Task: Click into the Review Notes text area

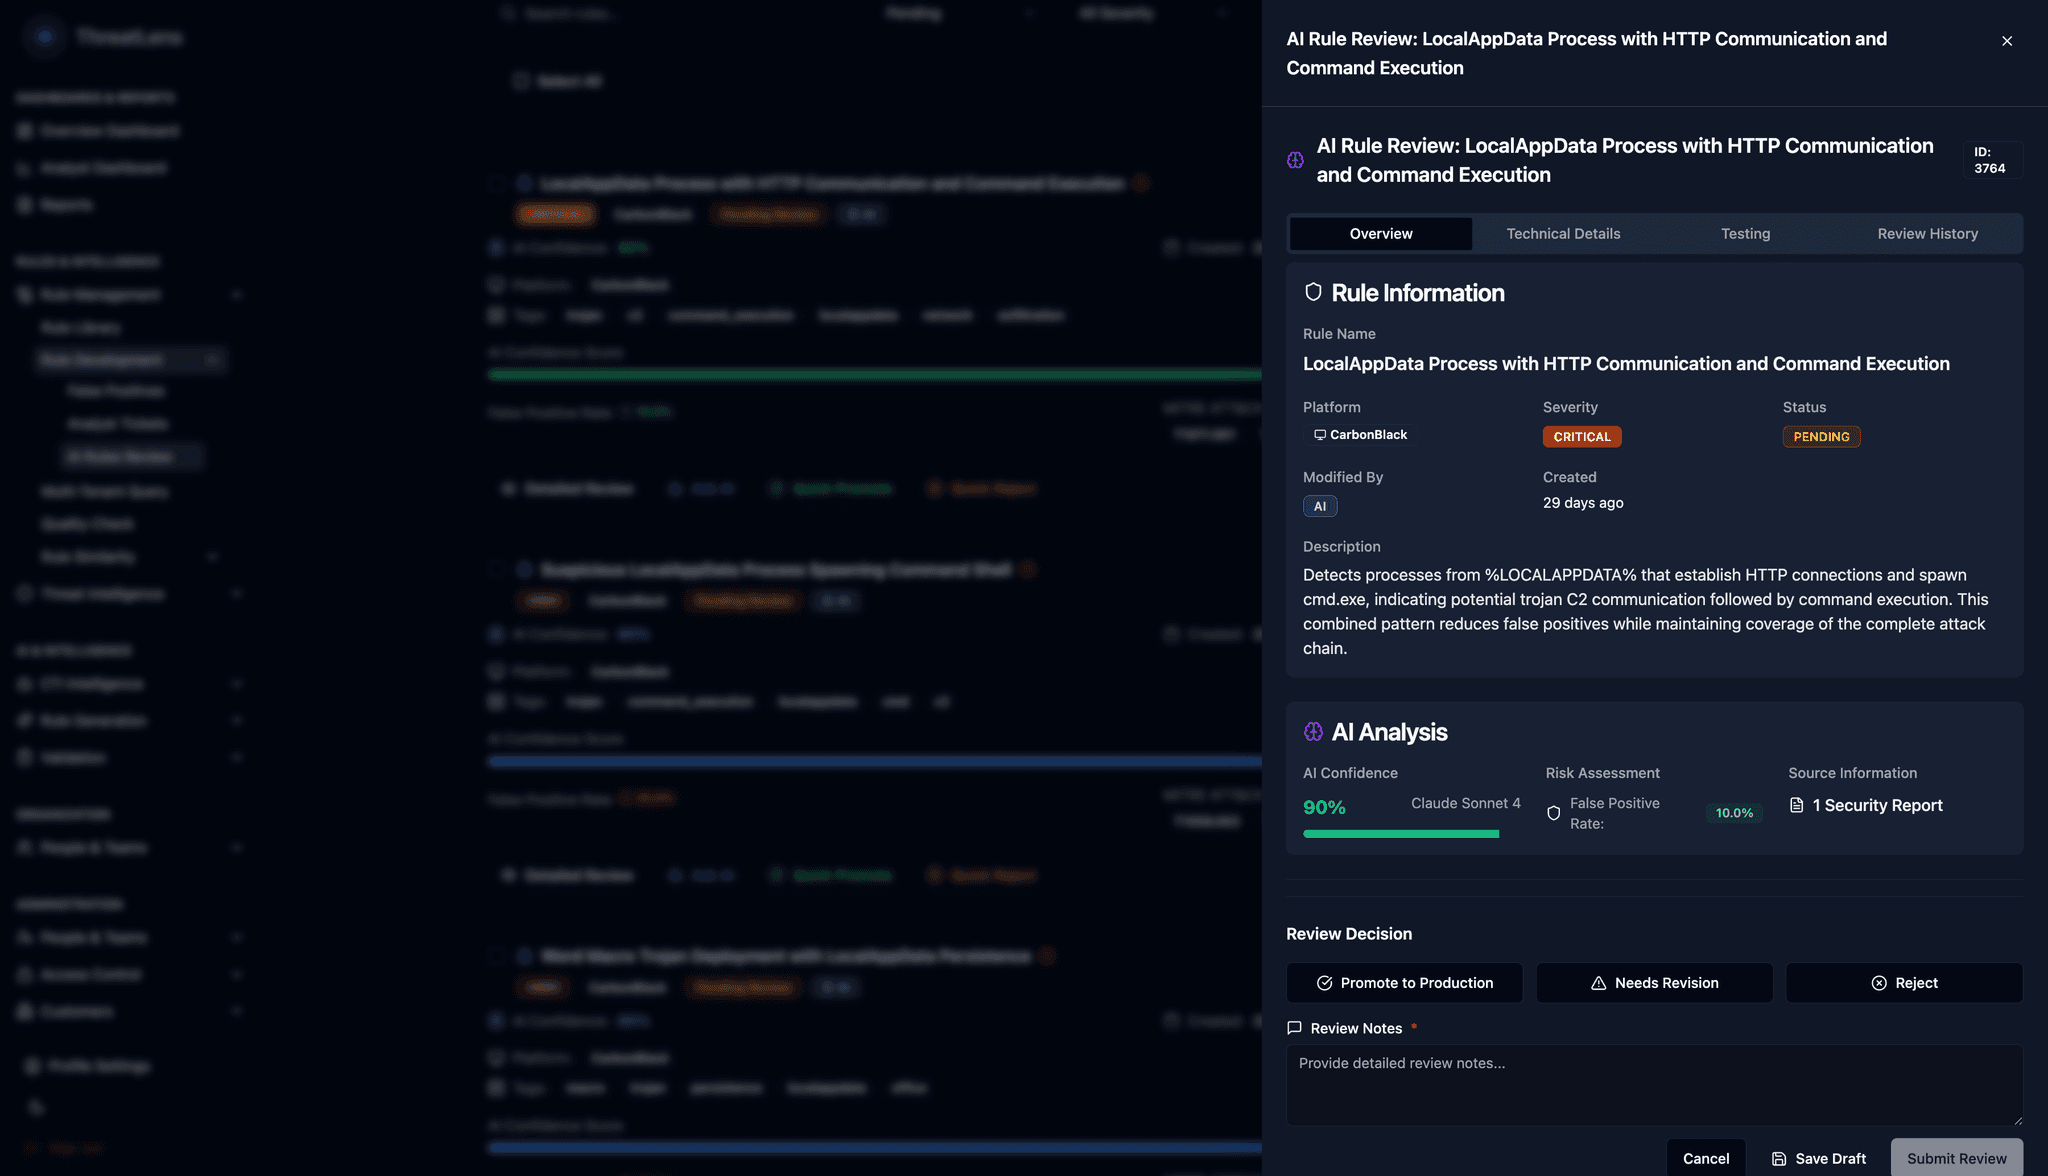Action: click(1654, 1085)
